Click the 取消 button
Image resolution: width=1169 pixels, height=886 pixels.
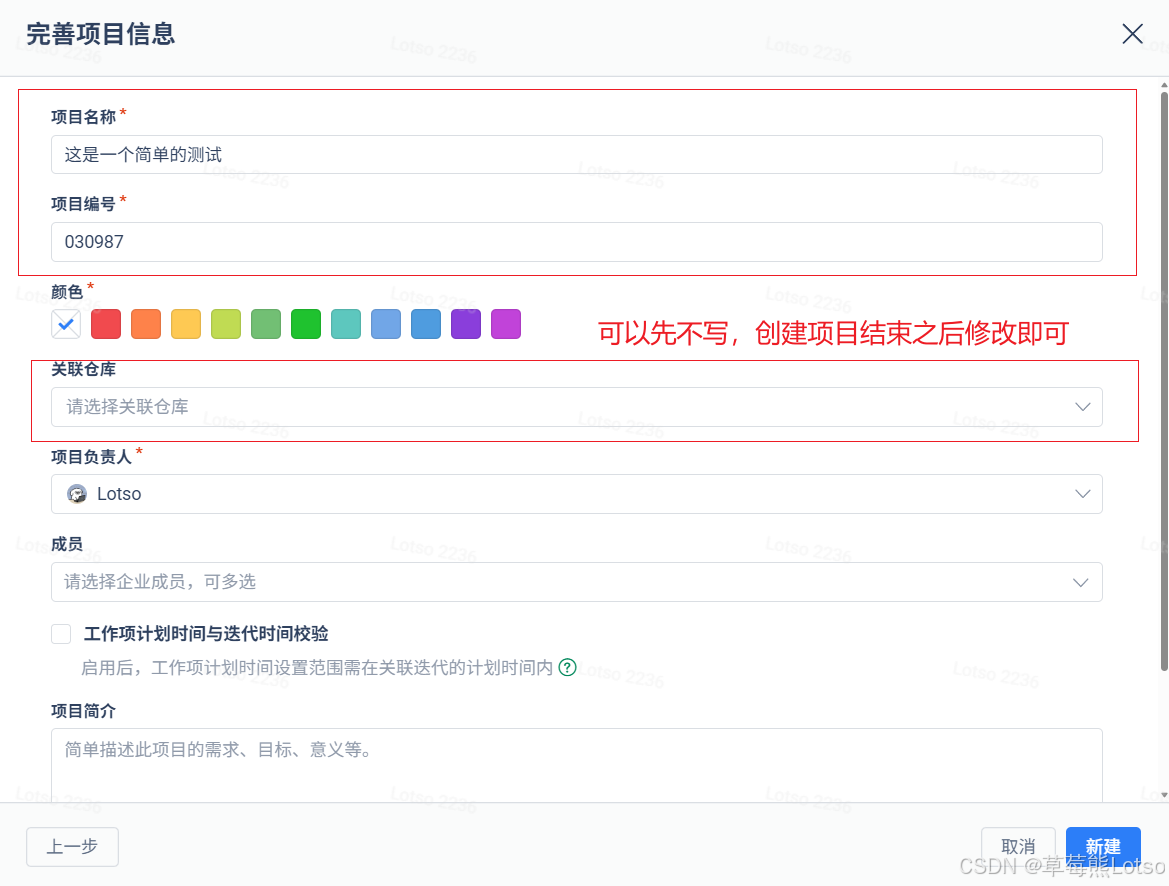[1018, 846]
